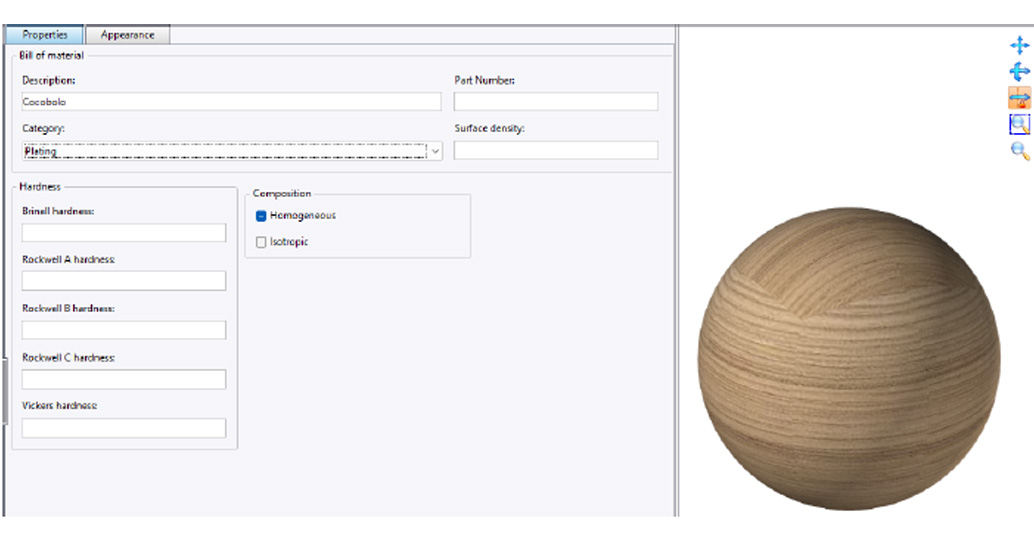Switch to the Properties tab
This screenshot has width=1034, height=547.
(x=45, y=35)
